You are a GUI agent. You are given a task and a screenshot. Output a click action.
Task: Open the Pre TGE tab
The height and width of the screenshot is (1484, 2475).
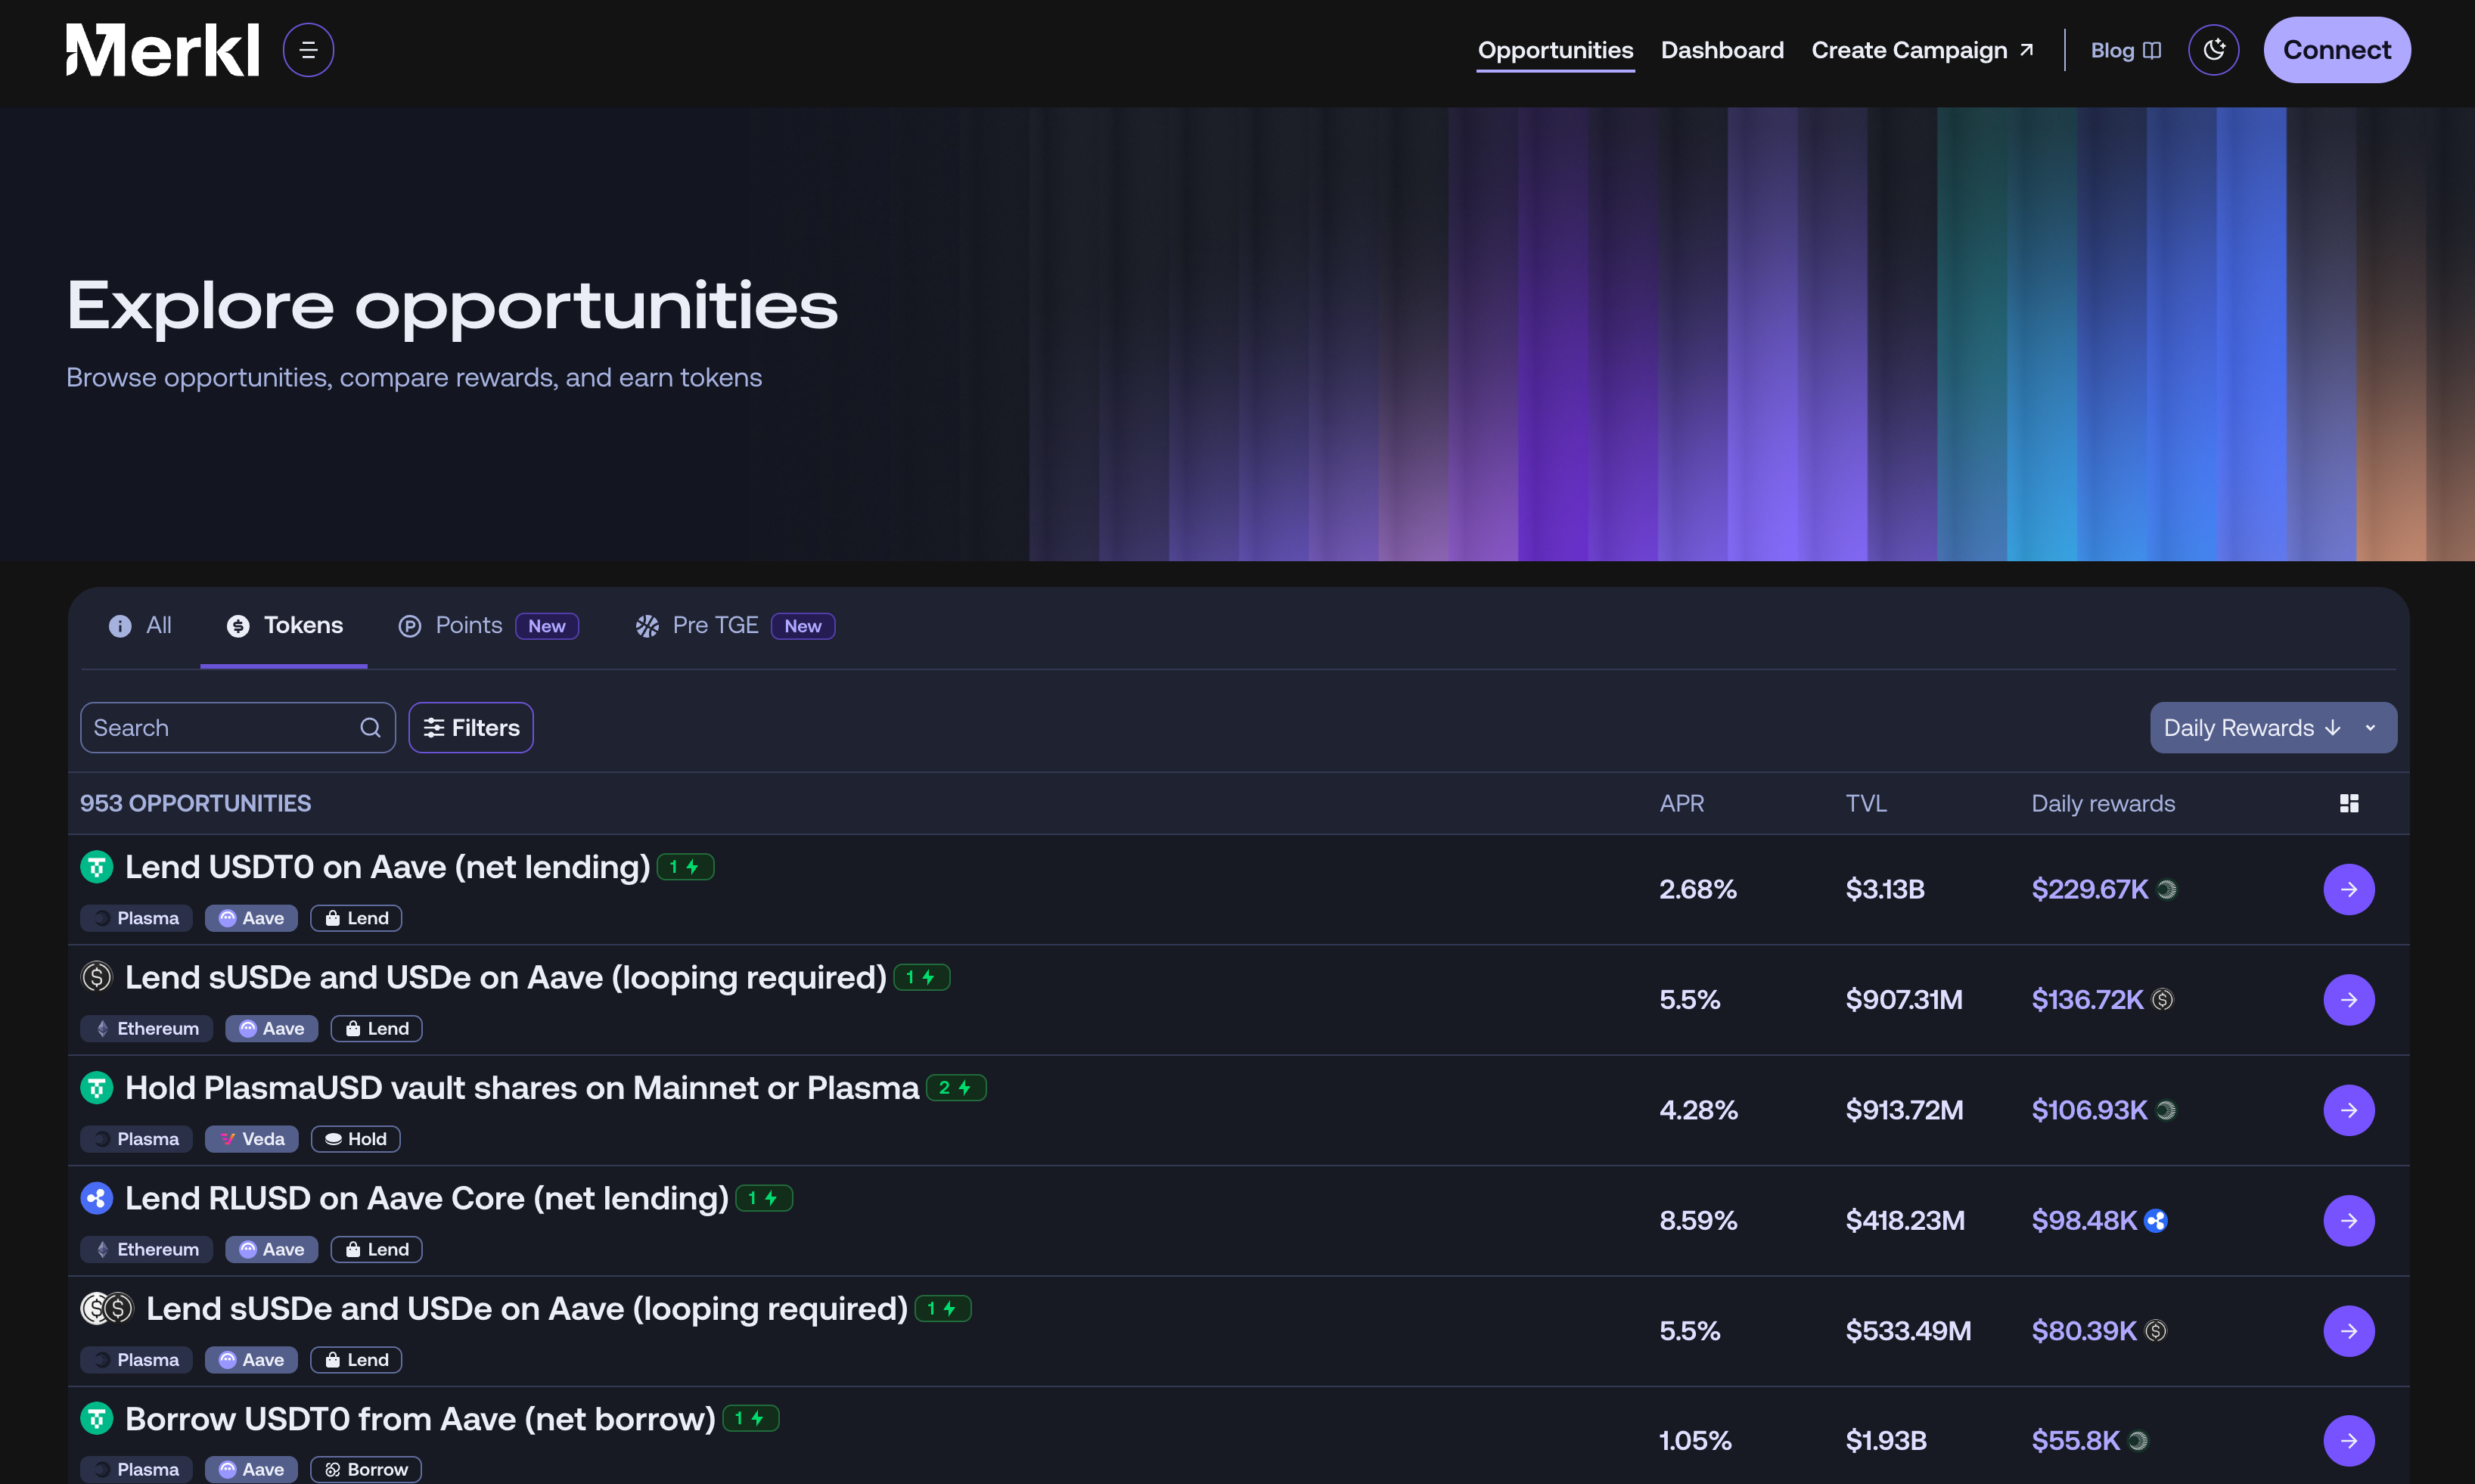click(714, 626)
